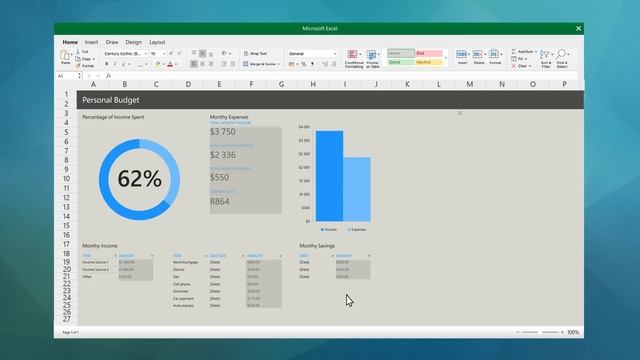
Task: Click the Paste clipboard icon
Action: pos(65,55)
